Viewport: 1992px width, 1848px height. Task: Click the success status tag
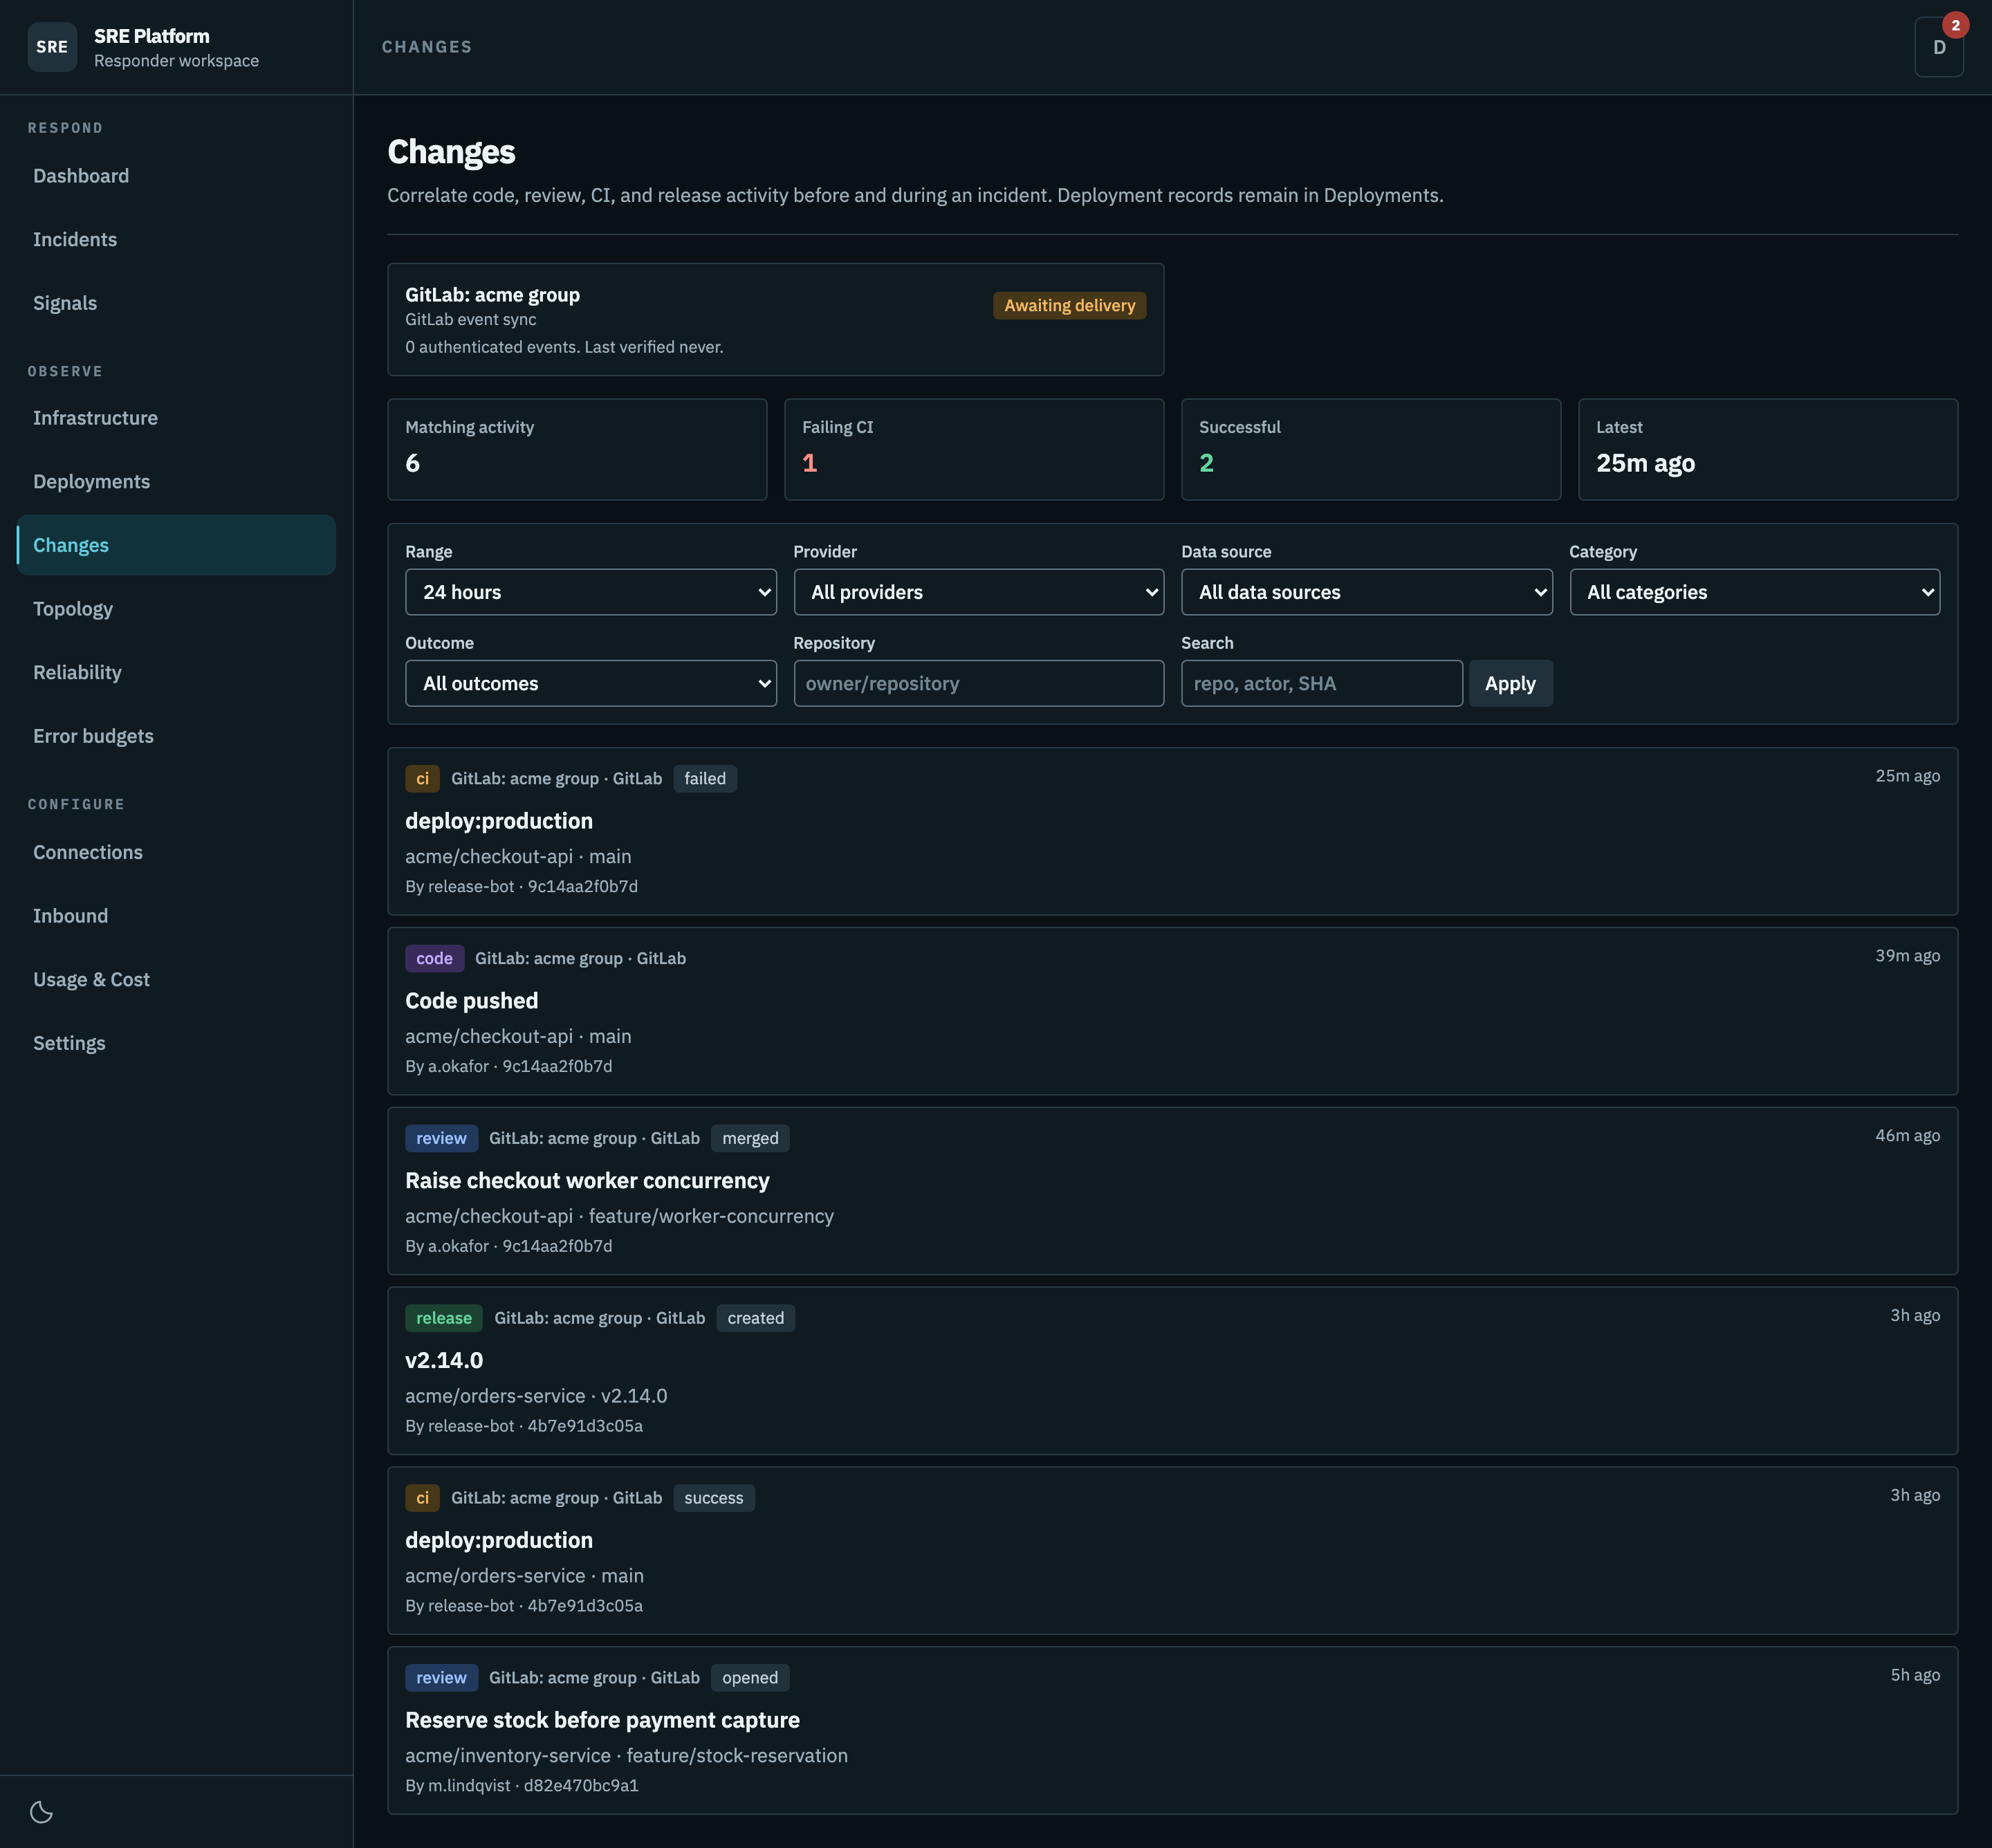coord(714,1498)
